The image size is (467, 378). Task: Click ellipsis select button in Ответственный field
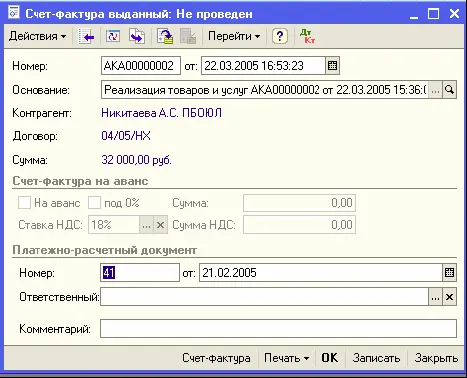click(x=435, y=297)
